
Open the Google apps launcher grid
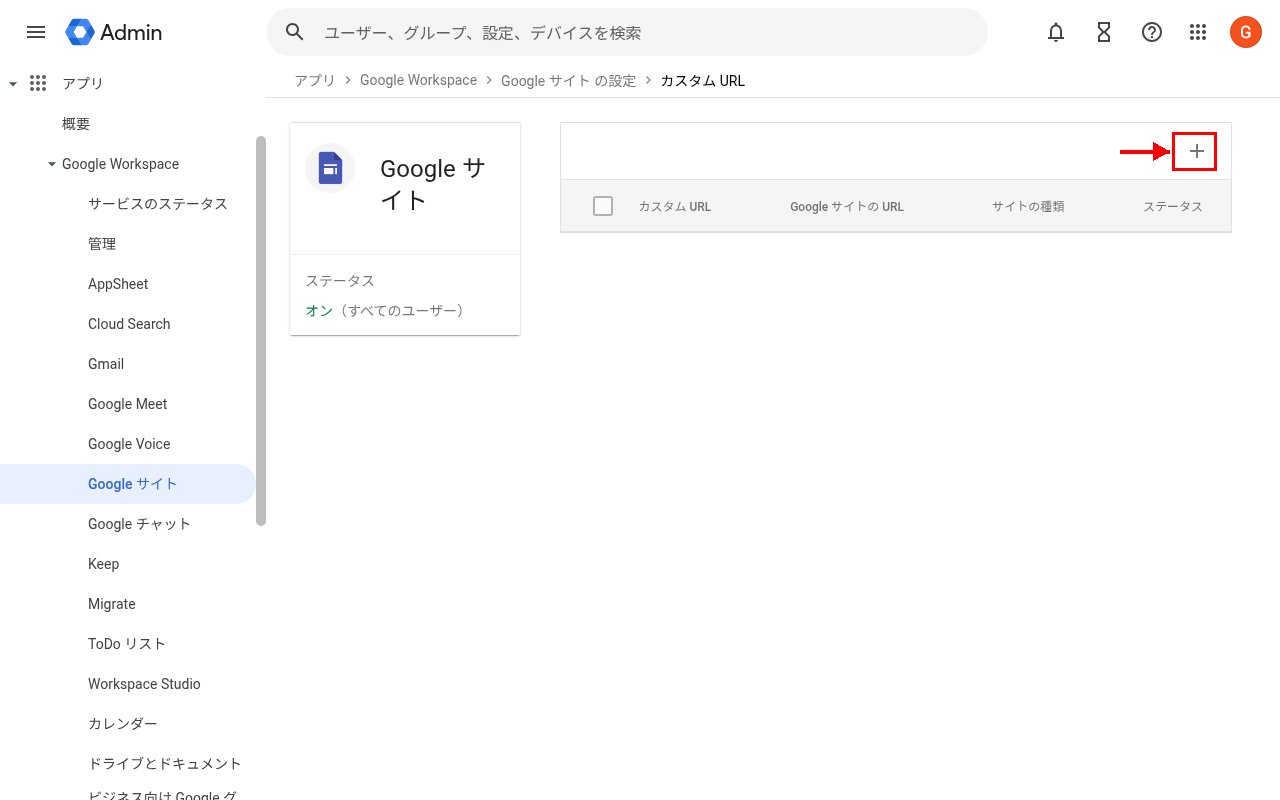pos(1198,32)
